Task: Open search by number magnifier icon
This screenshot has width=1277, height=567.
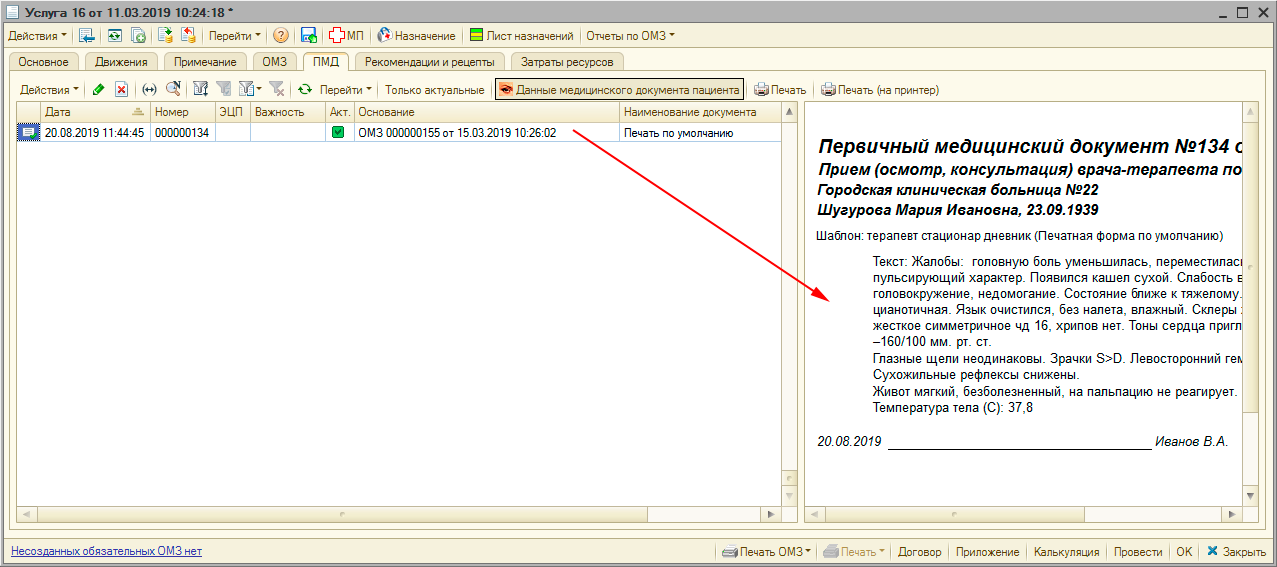Action: (173, 90)
